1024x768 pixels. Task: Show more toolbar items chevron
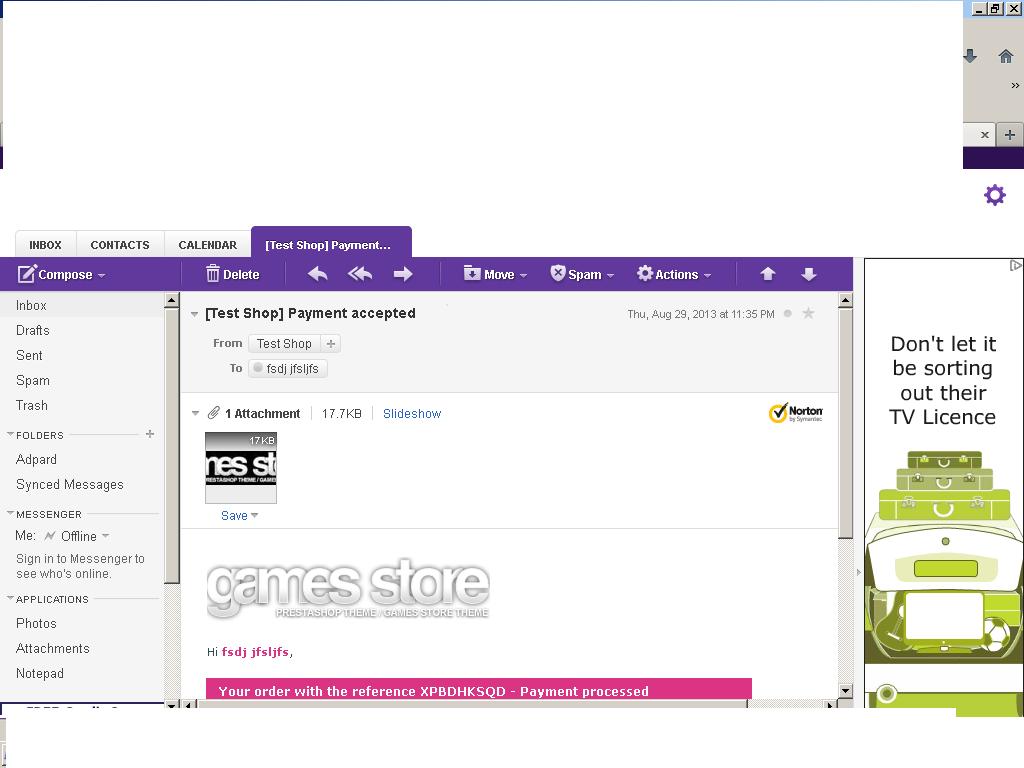(1015, 85)
